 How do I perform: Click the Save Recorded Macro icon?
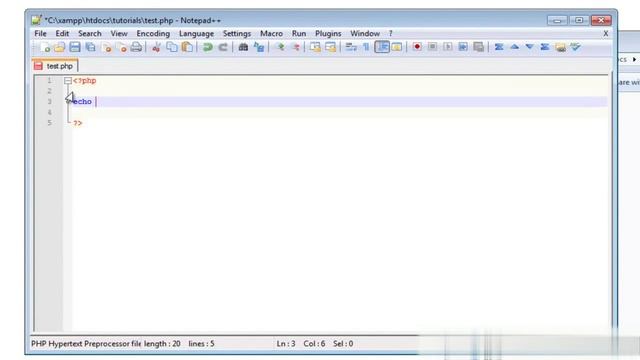(x=478, y=47)
